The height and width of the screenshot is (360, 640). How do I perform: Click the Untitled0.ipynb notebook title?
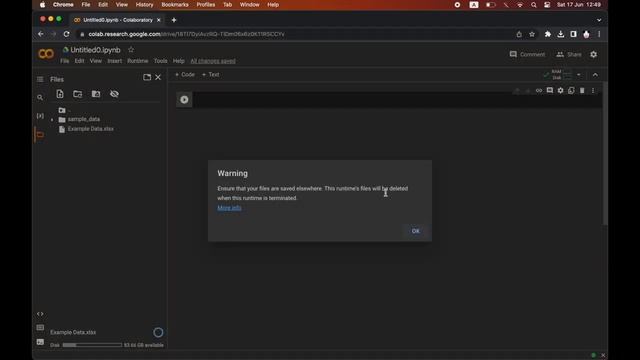coord(95,50)
